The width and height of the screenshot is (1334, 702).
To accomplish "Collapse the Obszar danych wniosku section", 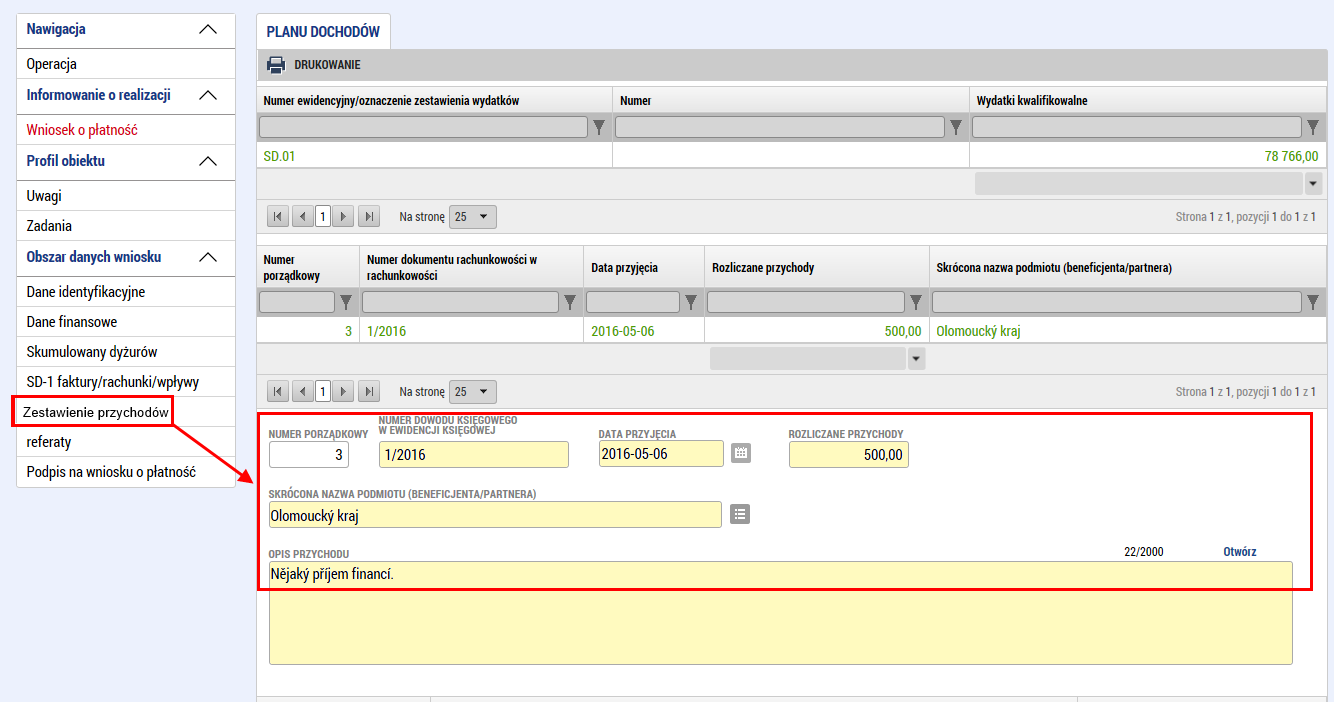I will pyautogui.click(x=208, y=258).
